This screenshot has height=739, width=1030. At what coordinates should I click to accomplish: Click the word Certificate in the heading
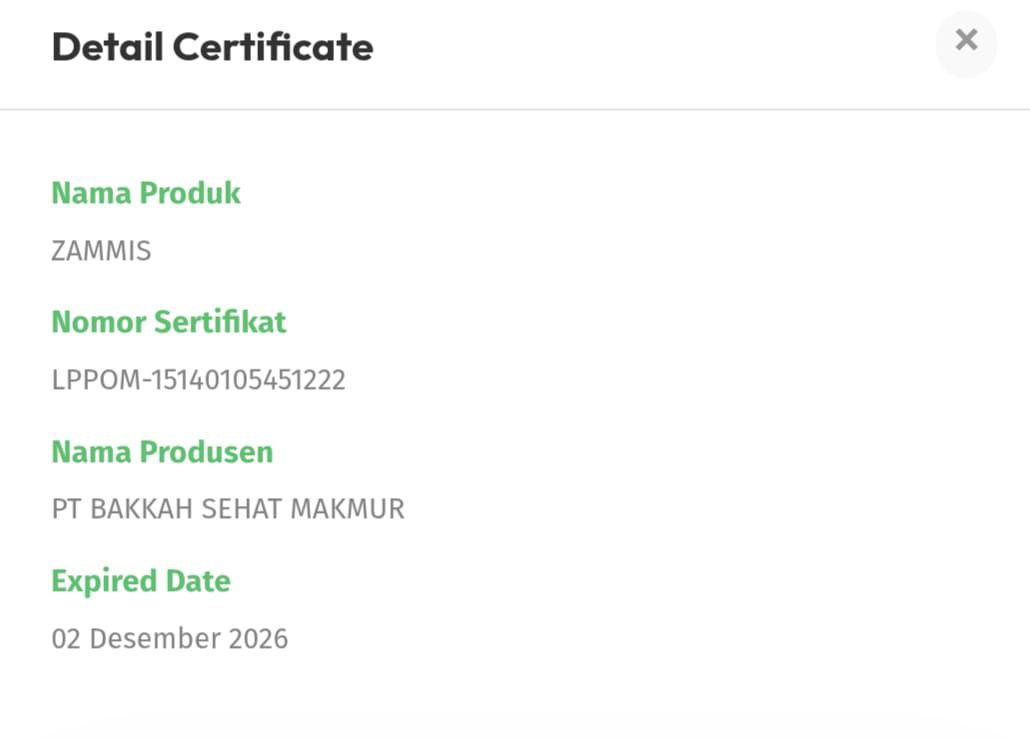click(x=273, y=47)
